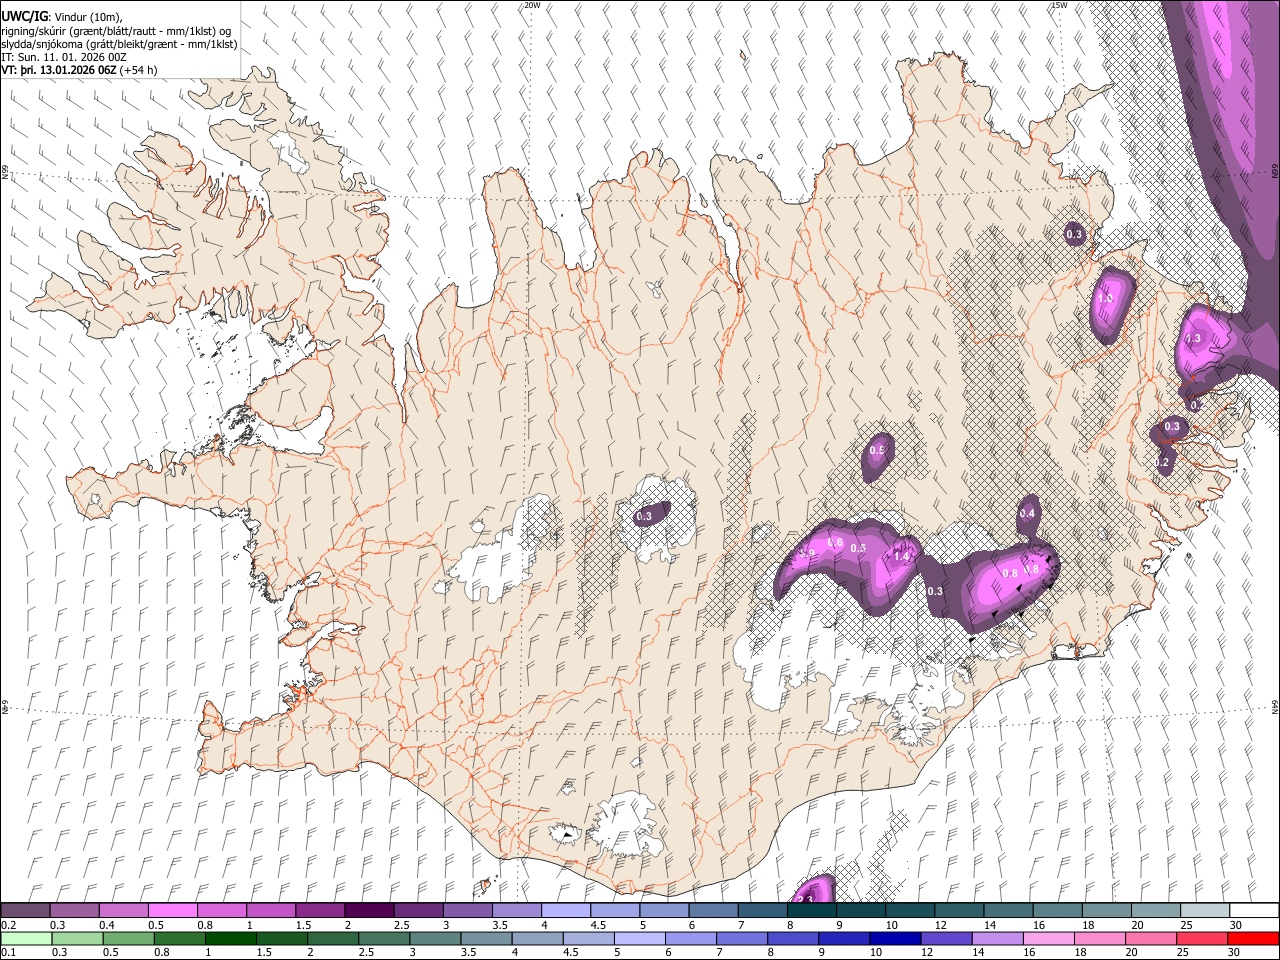Screen dimensions: 1280x960
Task: Select the '1.0' precipitation value on the map
Action: [1106, 298]
